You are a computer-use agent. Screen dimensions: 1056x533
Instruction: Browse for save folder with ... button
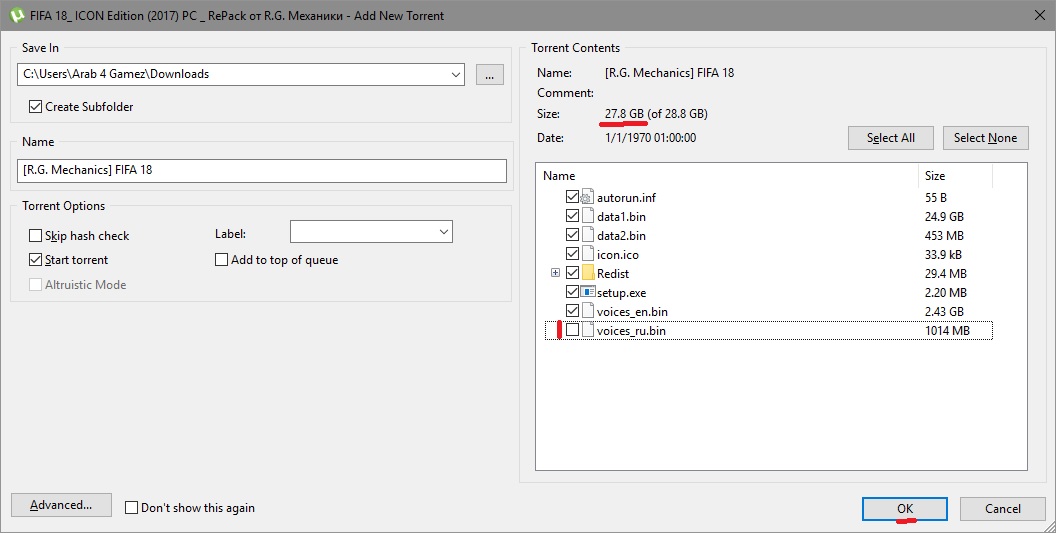click(x=490, y=74)
